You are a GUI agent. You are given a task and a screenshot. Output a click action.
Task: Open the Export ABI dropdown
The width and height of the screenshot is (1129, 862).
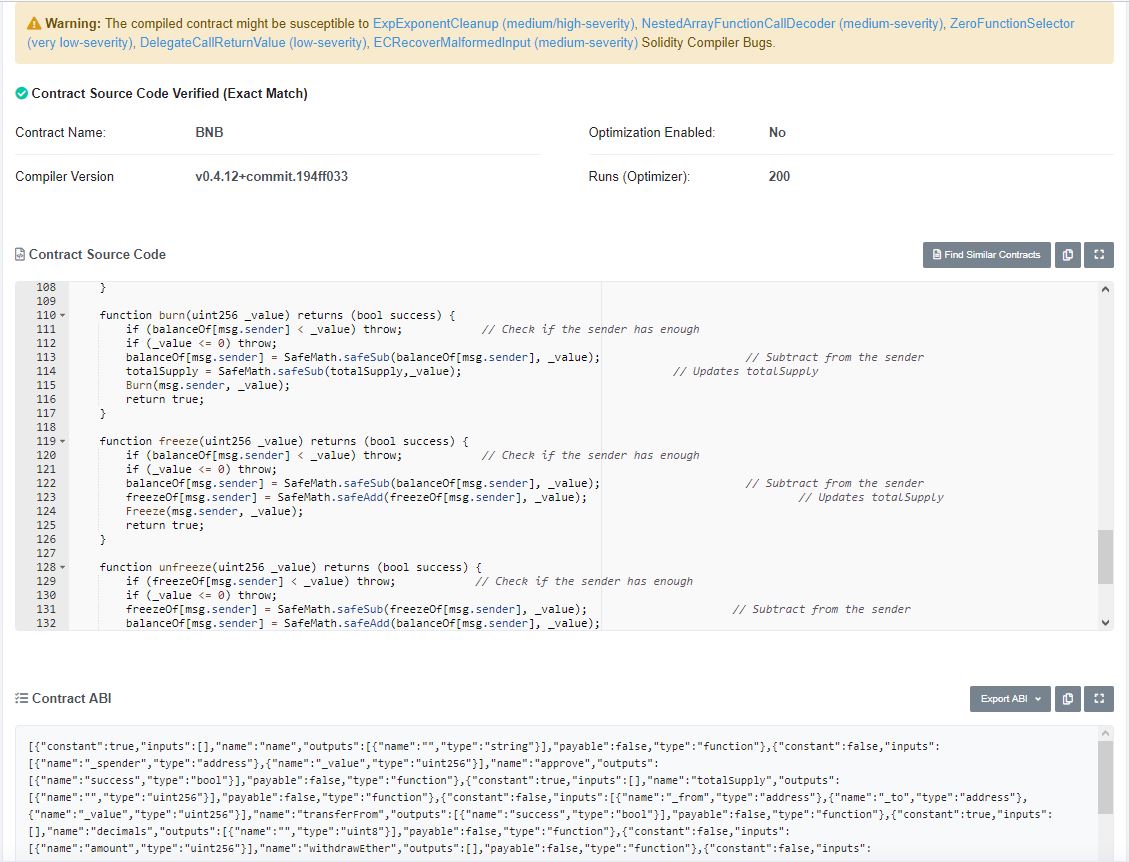point(1010,699)
